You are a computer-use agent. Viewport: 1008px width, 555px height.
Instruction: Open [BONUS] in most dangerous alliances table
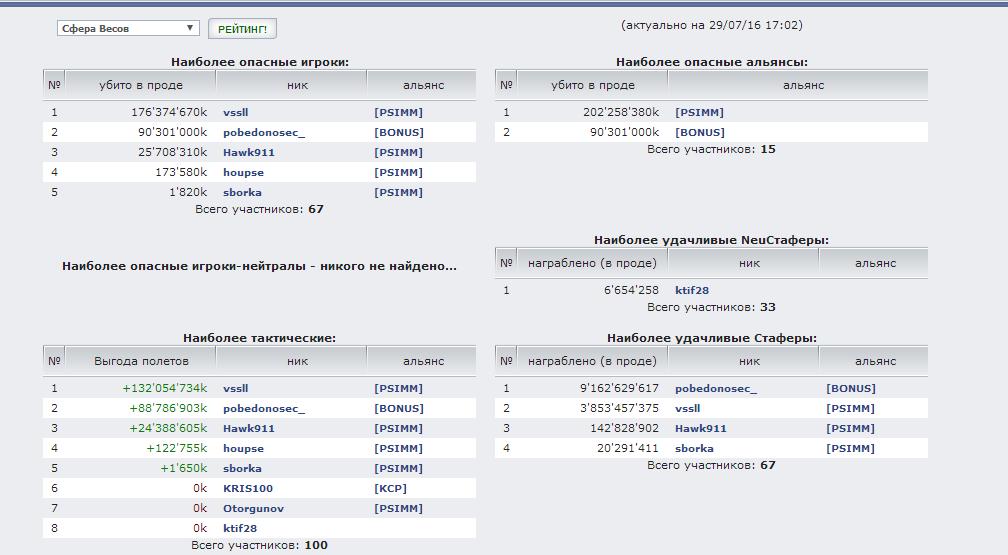pos(700,133)
